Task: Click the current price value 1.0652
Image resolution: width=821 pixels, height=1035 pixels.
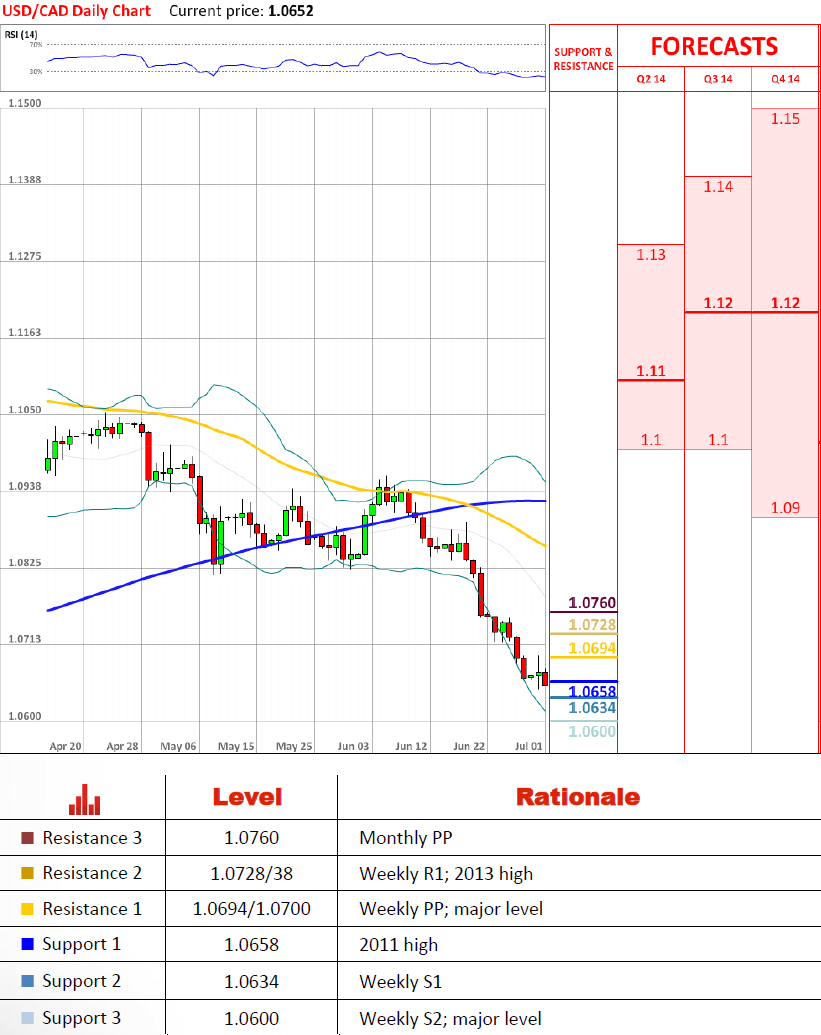Action: 290,11
